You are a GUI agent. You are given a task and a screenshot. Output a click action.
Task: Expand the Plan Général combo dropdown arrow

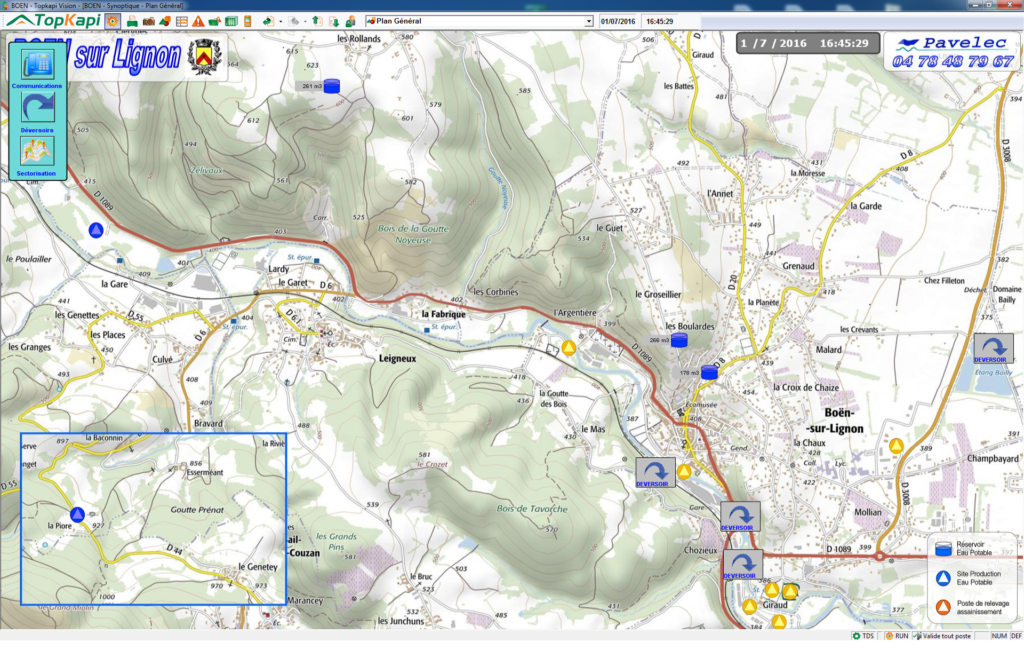coord(588,22)
